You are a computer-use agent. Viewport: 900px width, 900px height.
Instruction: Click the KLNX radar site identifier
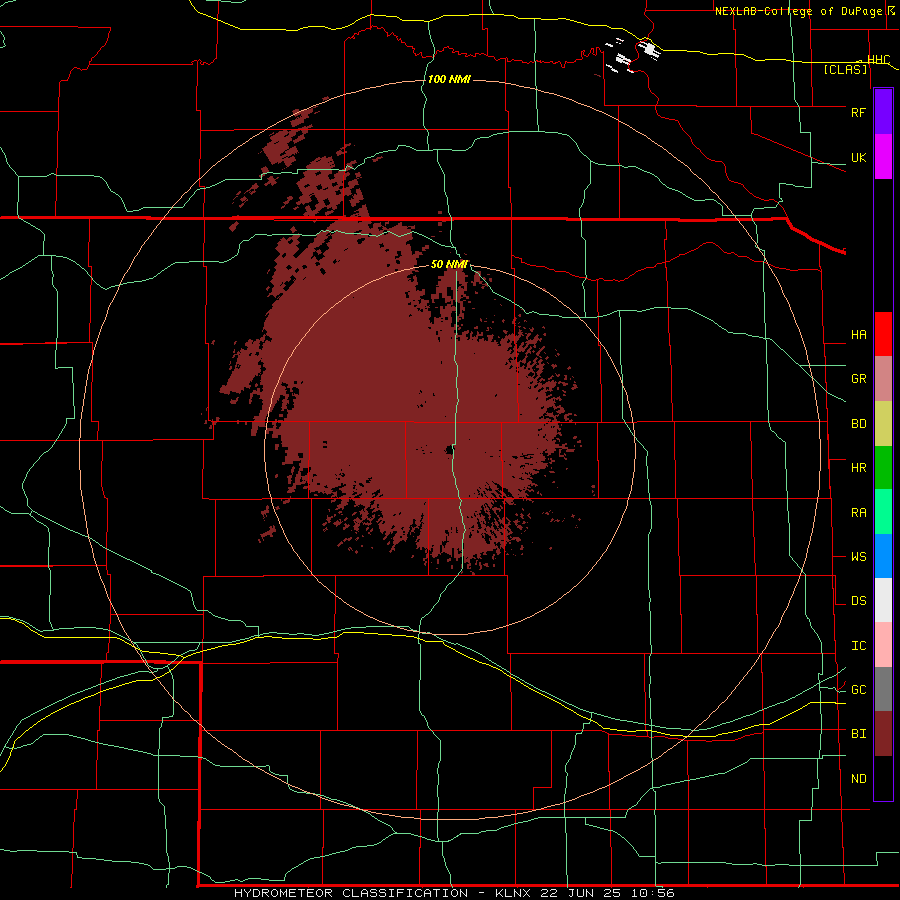coord(513,893)
